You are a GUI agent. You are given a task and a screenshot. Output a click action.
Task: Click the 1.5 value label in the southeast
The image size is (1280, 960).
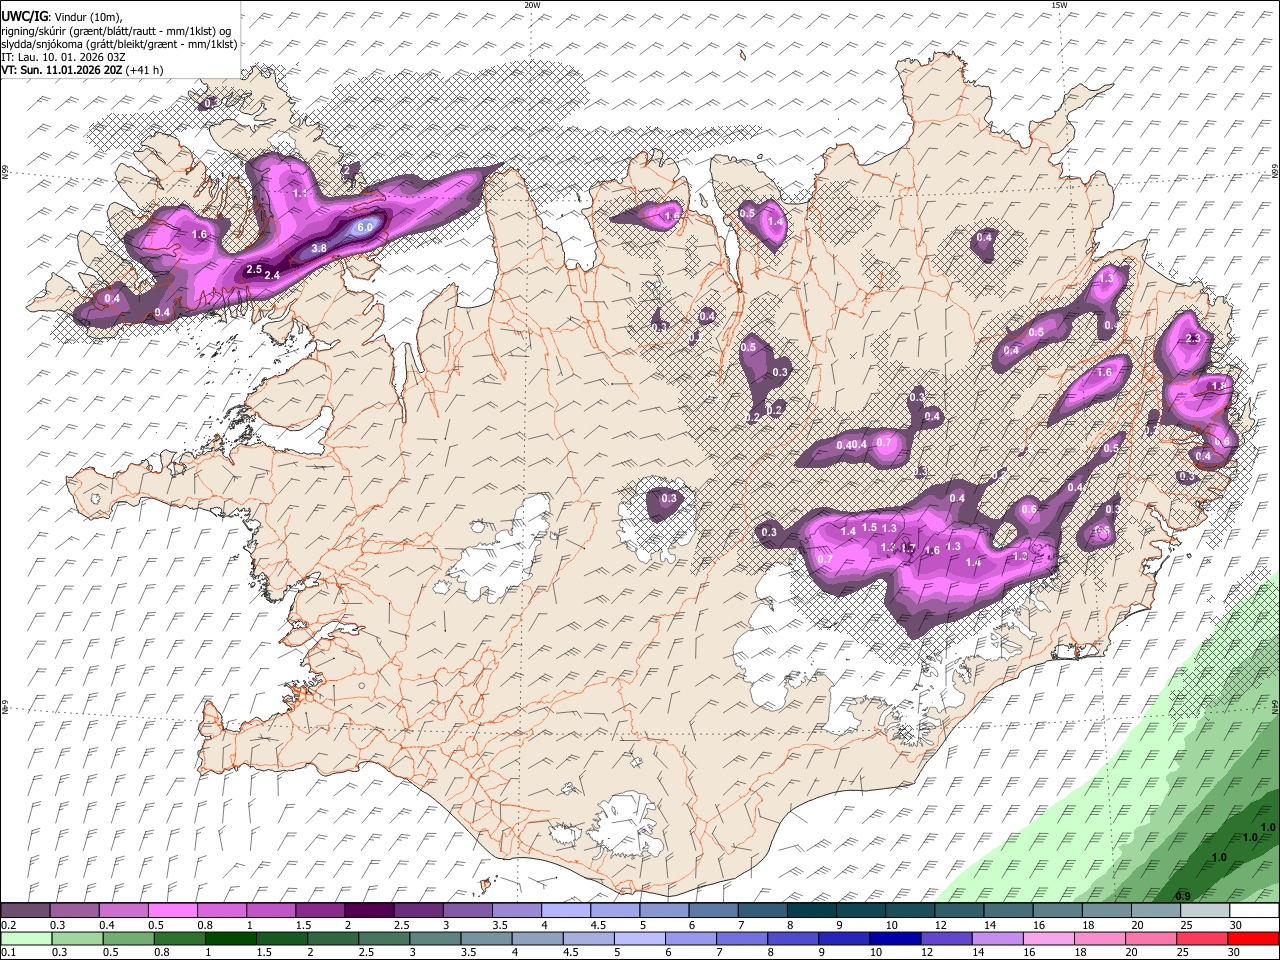pos(869,527)
